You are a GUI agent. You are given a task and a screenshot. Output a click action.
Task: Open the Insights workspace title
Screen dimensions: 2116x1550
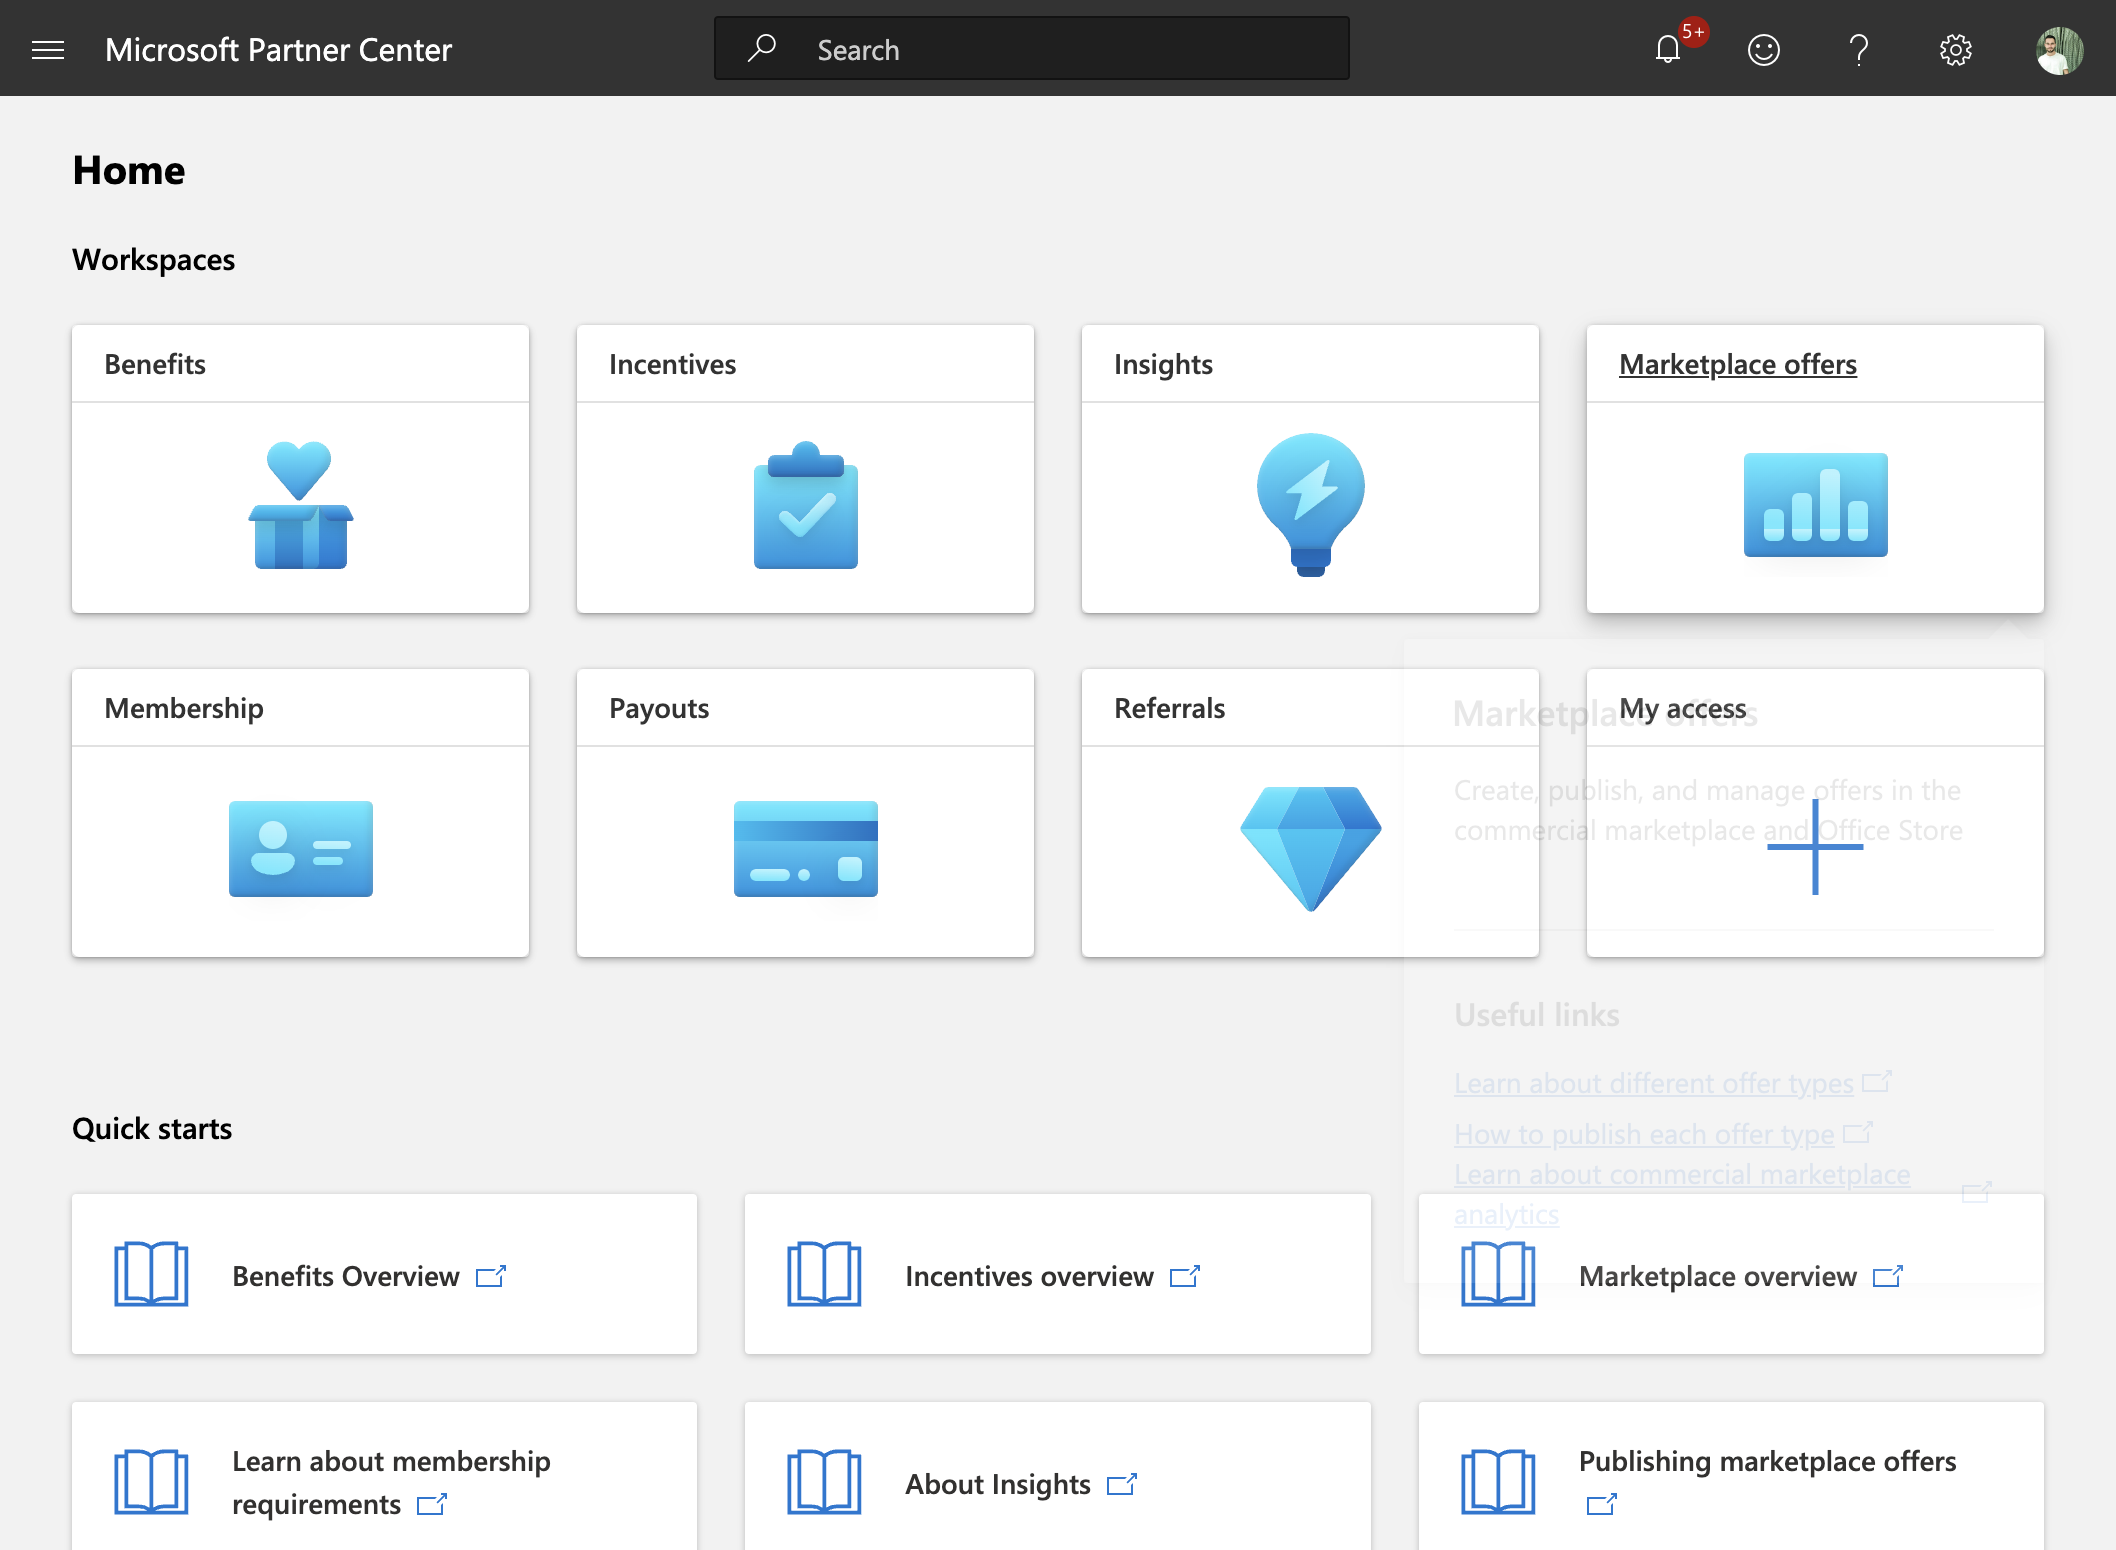pyautogui.click(x=1163, y=364)
